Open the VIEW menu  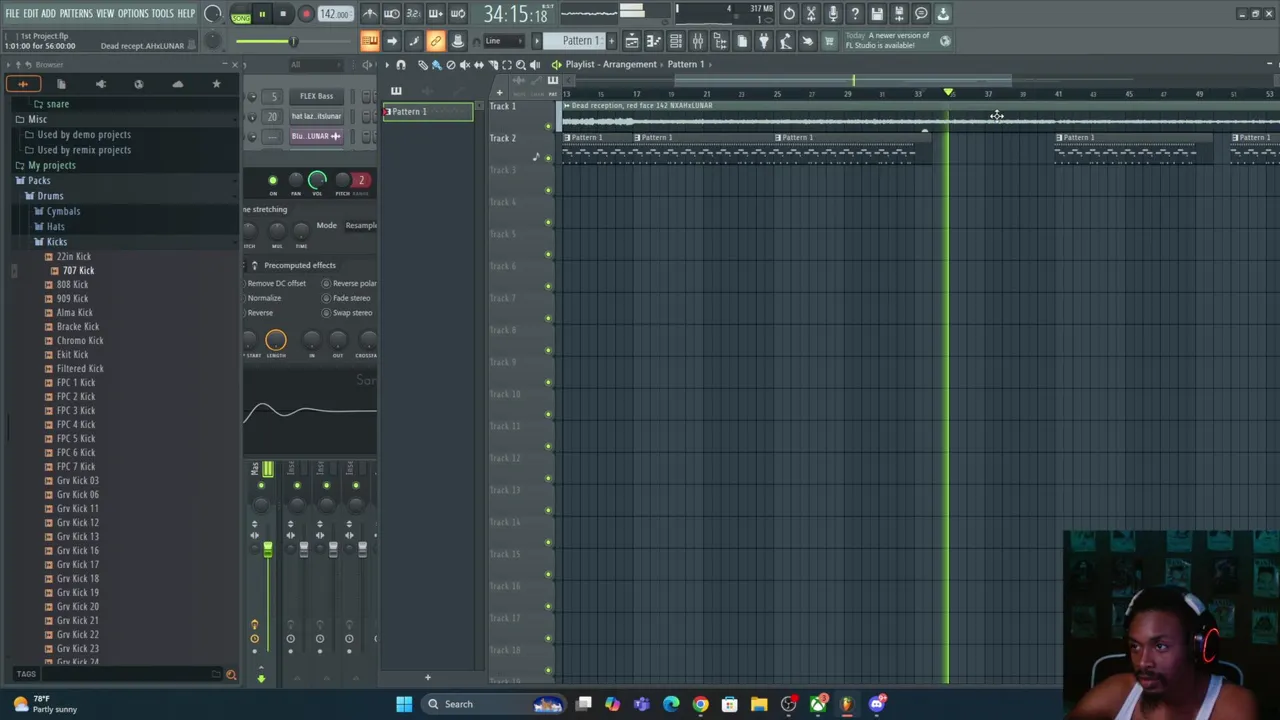[x=105, y=14]
